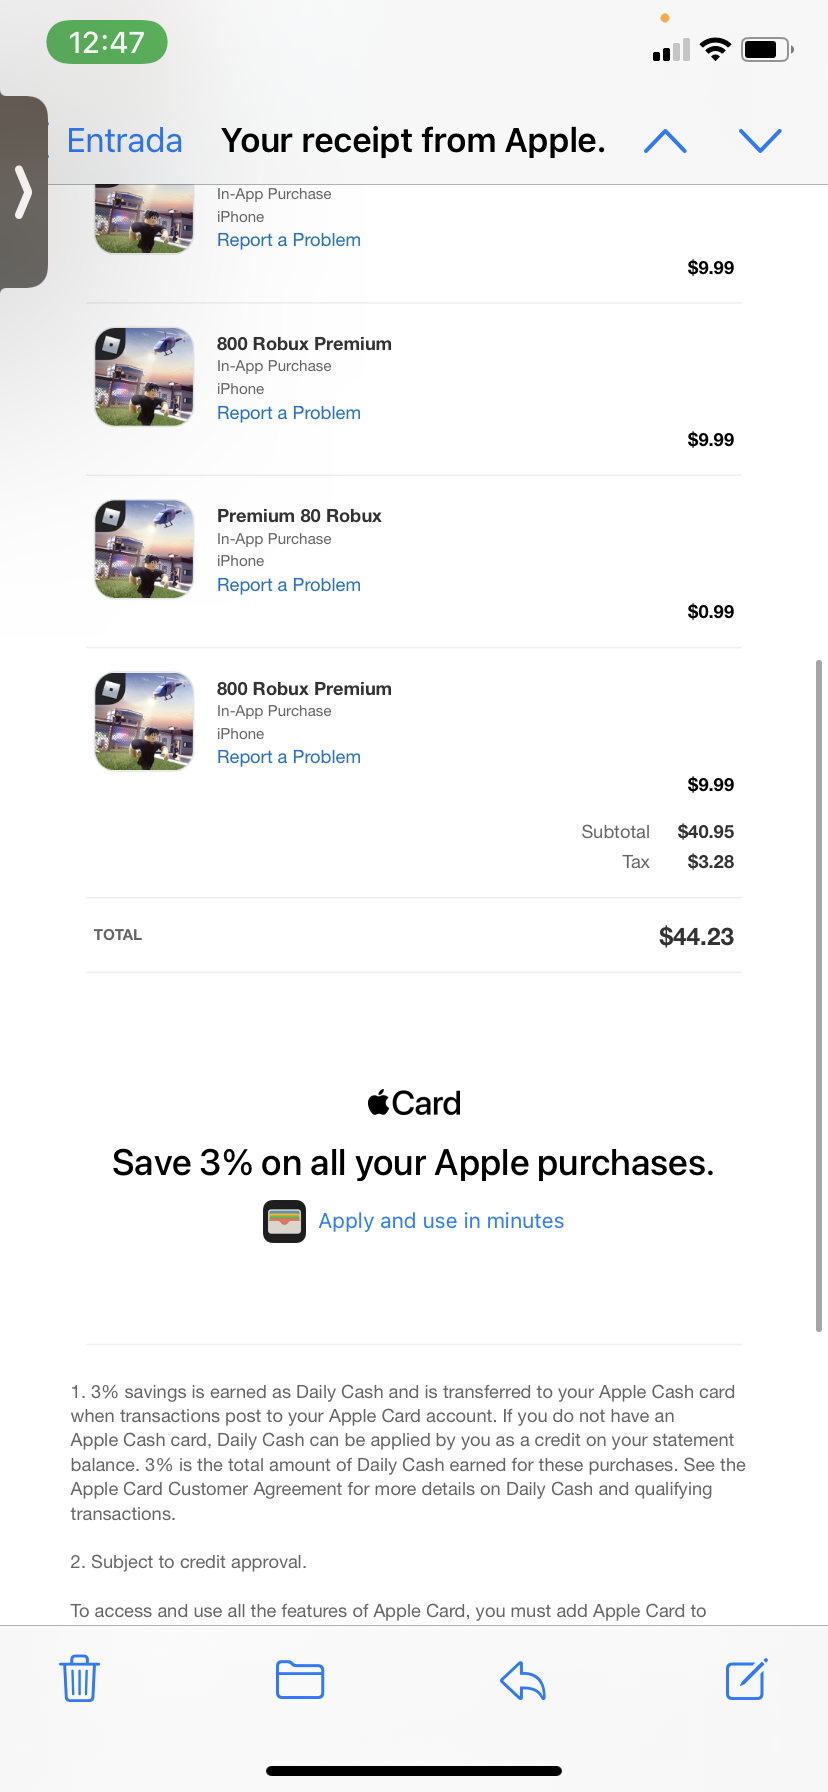Tap the battery indicator in status bar

(767, 49)
